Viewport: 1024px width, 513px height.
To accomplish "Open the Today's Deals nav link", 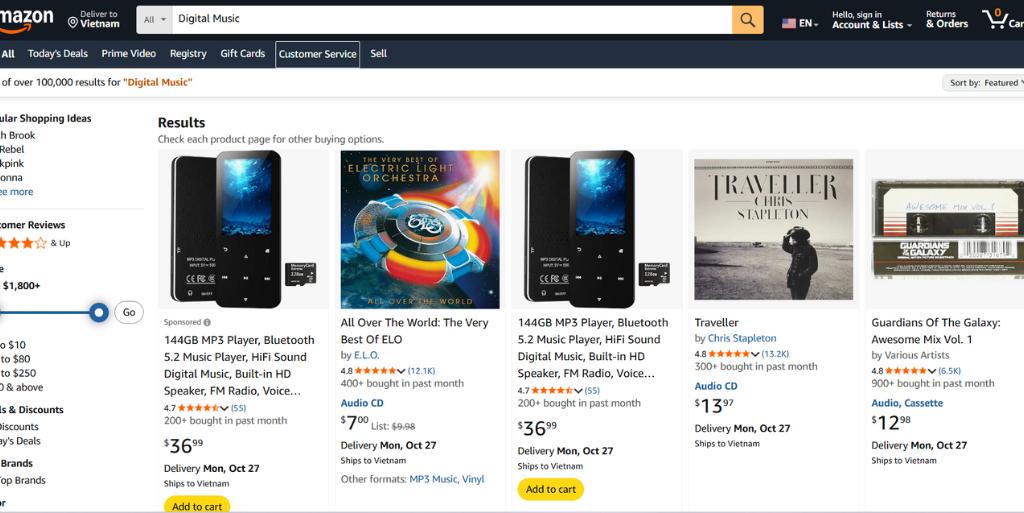I will pyautogui.click(x=58, y=54).
